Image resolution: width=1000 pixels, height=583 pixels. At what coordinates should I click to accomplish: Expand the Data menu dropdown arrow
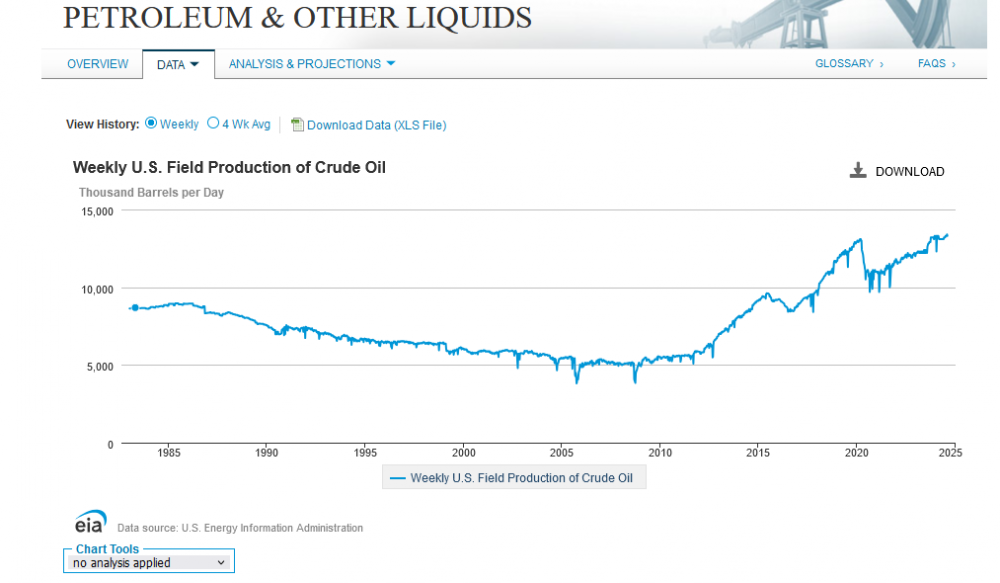tap(195, 64)
